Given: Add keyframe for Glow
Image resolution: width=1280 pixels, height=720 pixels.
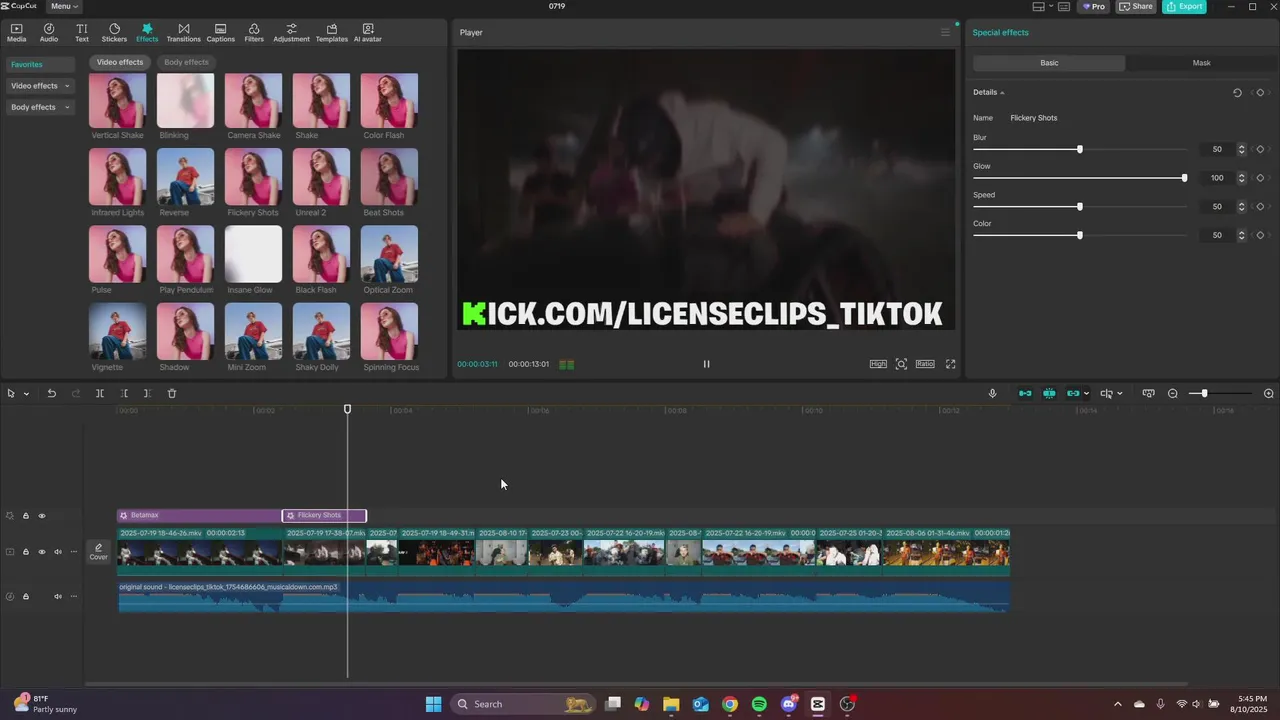Looking at the screenshot, I should click(x=1260, y=178).
